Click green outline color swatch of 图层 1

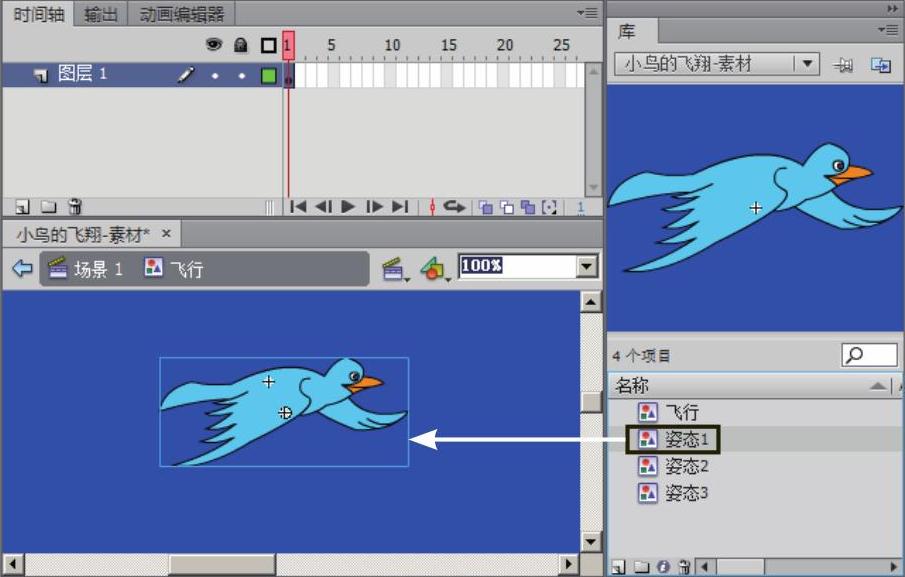pyautogui.click(x=268, y=76)
